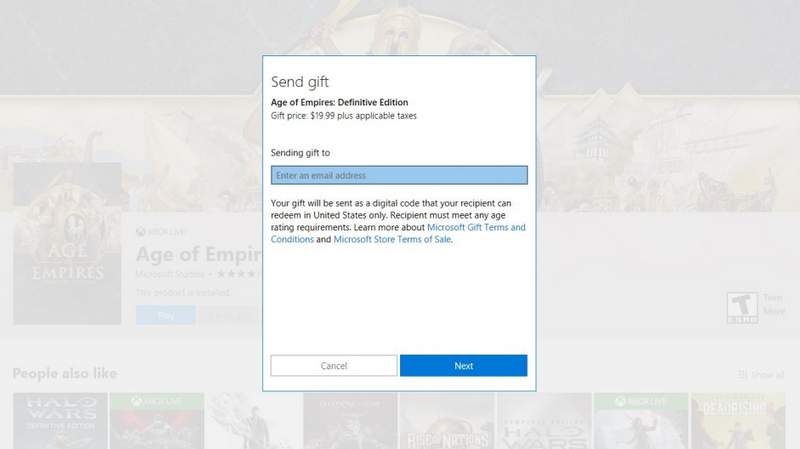The width and height of the screenshot is (800, 449).
Task: Open the Dead Rising game tile
Action: (738, 421)
